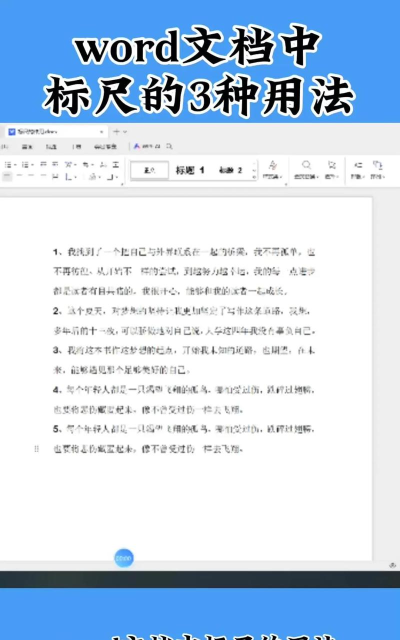This screenshot has width=400, height=640.
Task: Apply distributed alignment
Action: click(x=55, y=176)
